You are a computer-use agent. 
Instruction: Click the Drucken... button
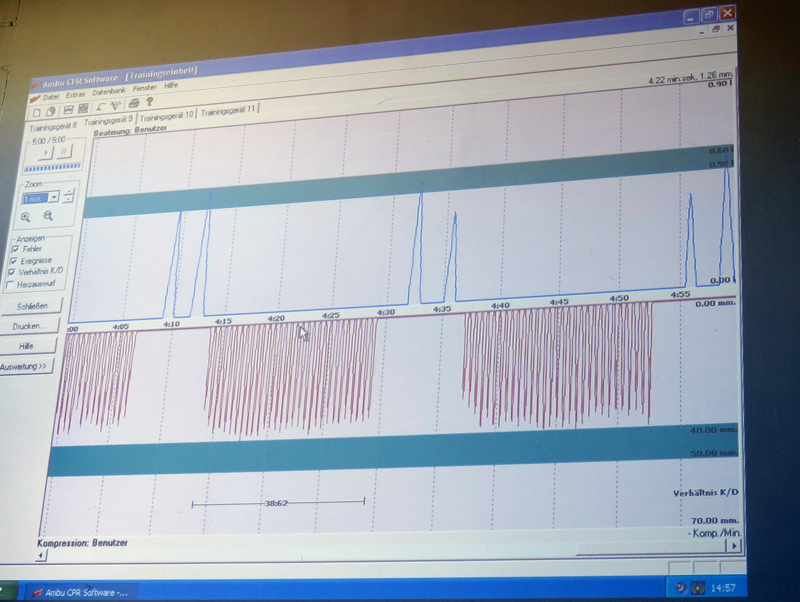click(31, 326)
